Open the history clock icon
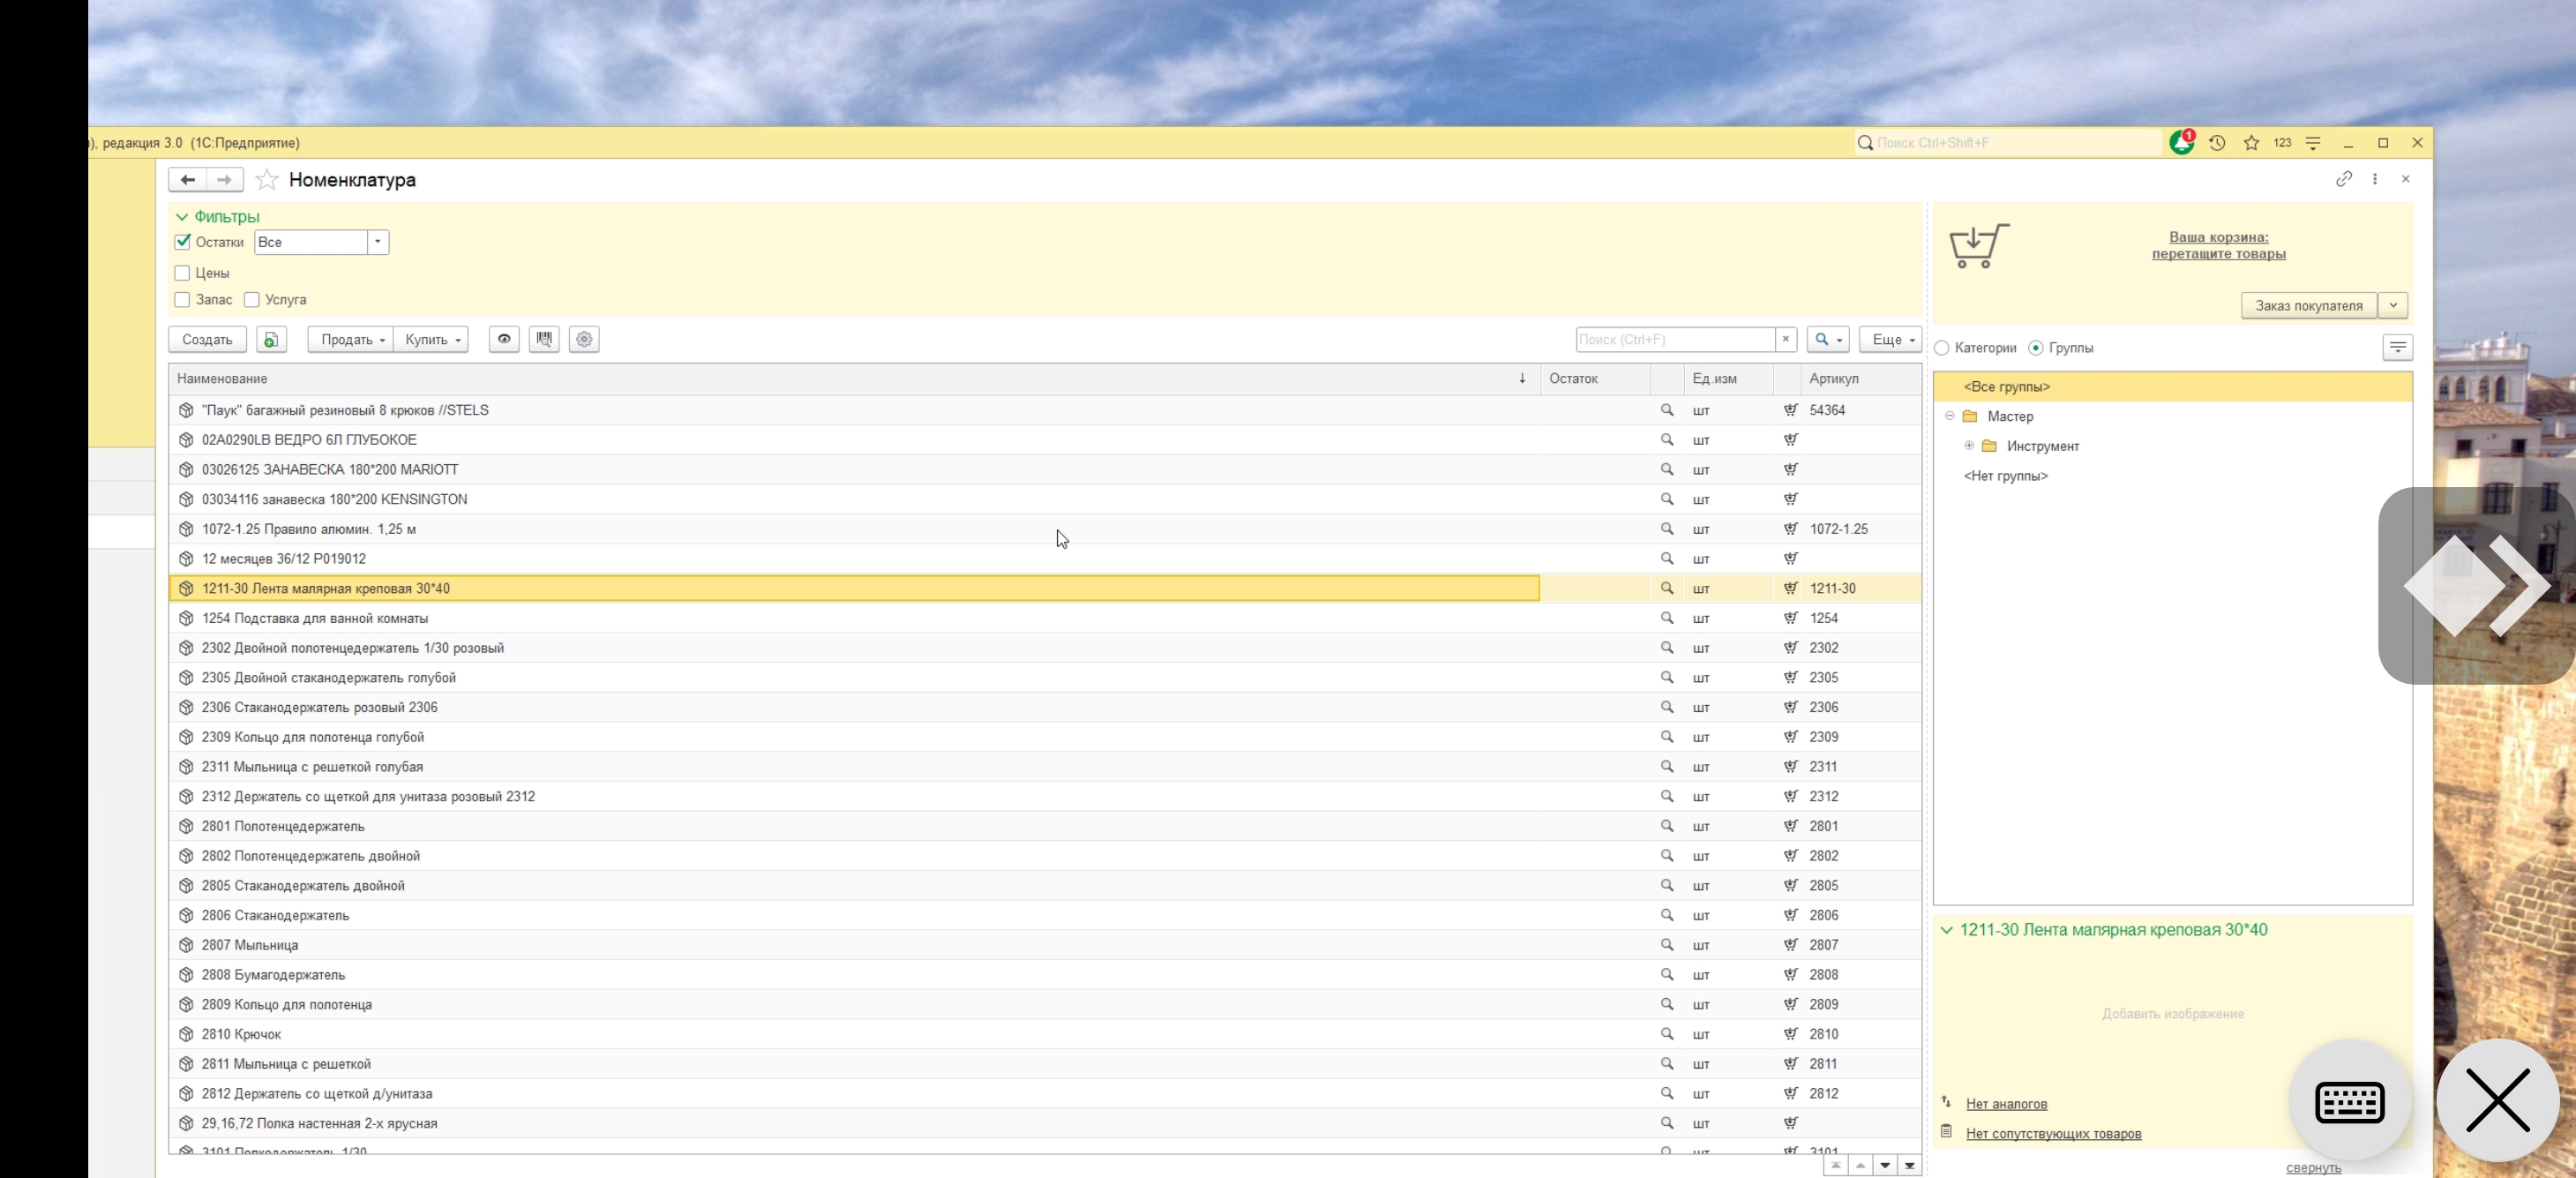 click(2217, 143)
